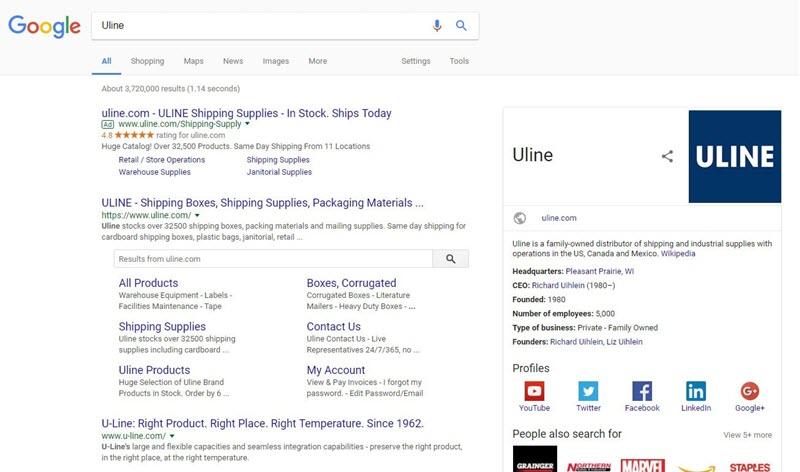The height and width of the screenshot is (472, 800).
Task: Open U-Line: Right Product result
Action: pyautogui.click(x=262, y=424)
